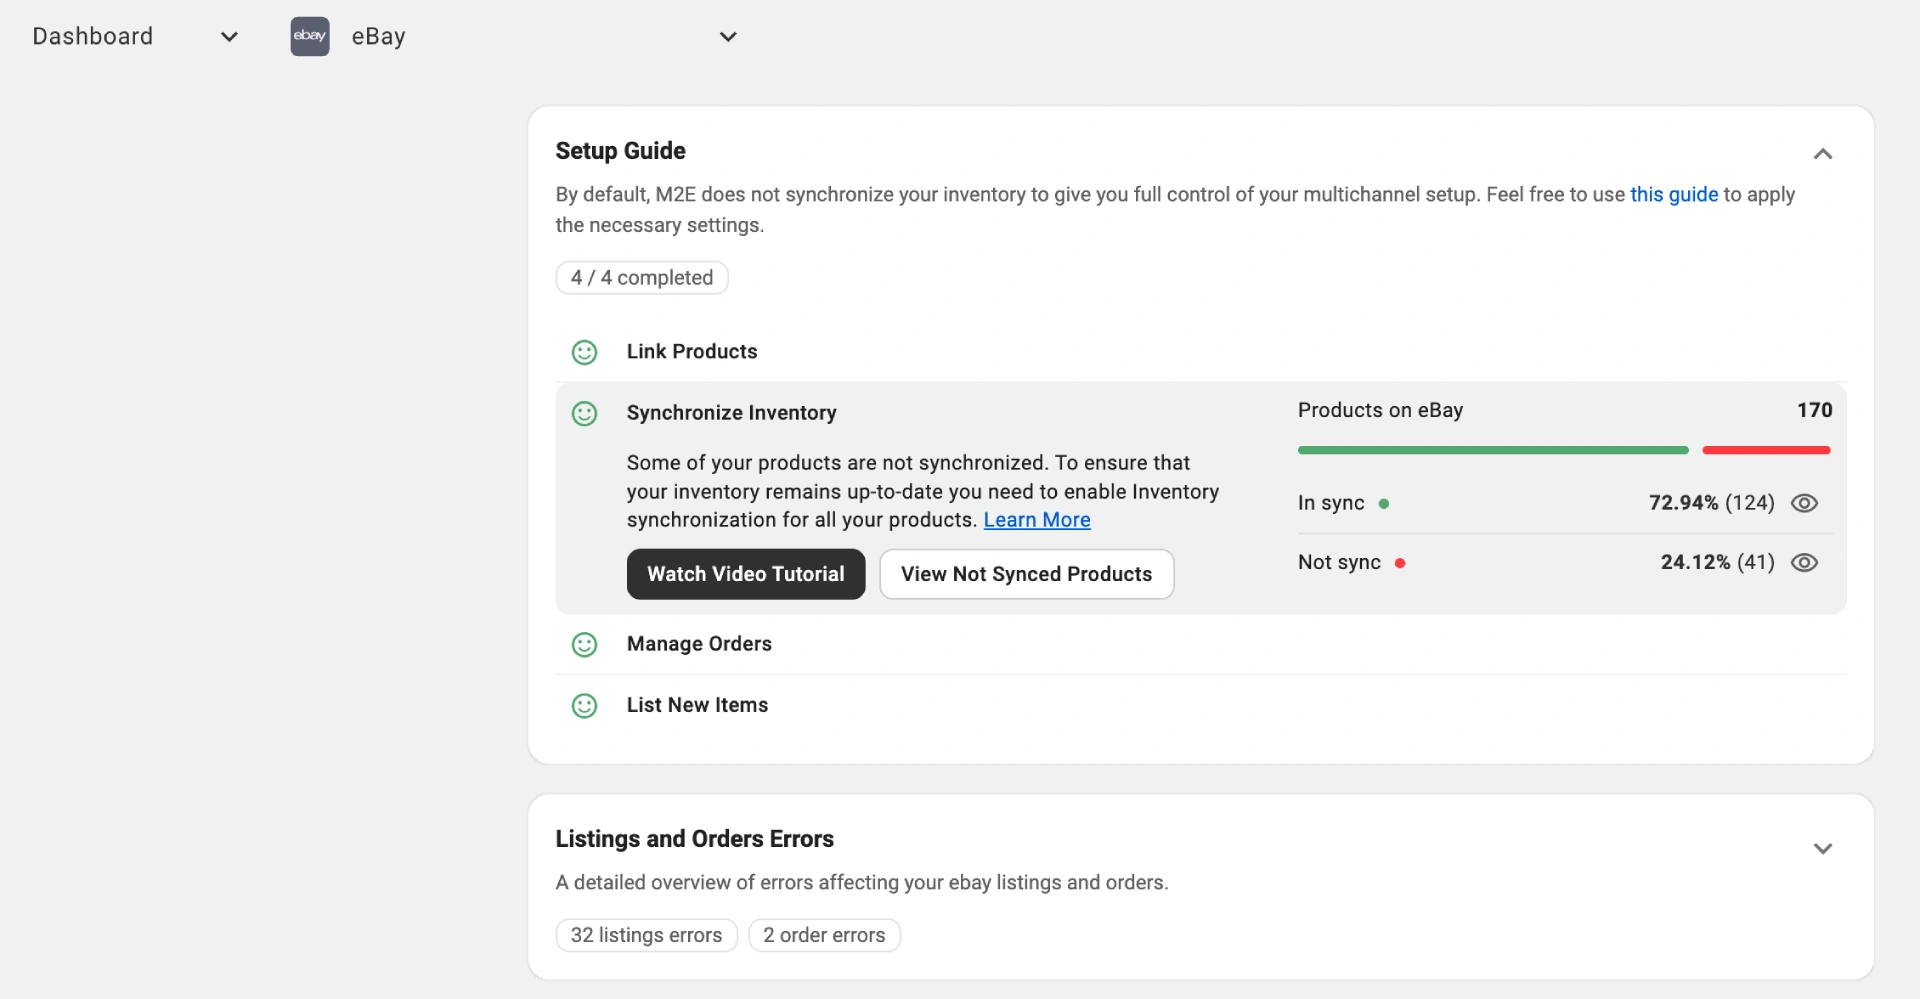Click the eBay logo icon

point(310,37)
